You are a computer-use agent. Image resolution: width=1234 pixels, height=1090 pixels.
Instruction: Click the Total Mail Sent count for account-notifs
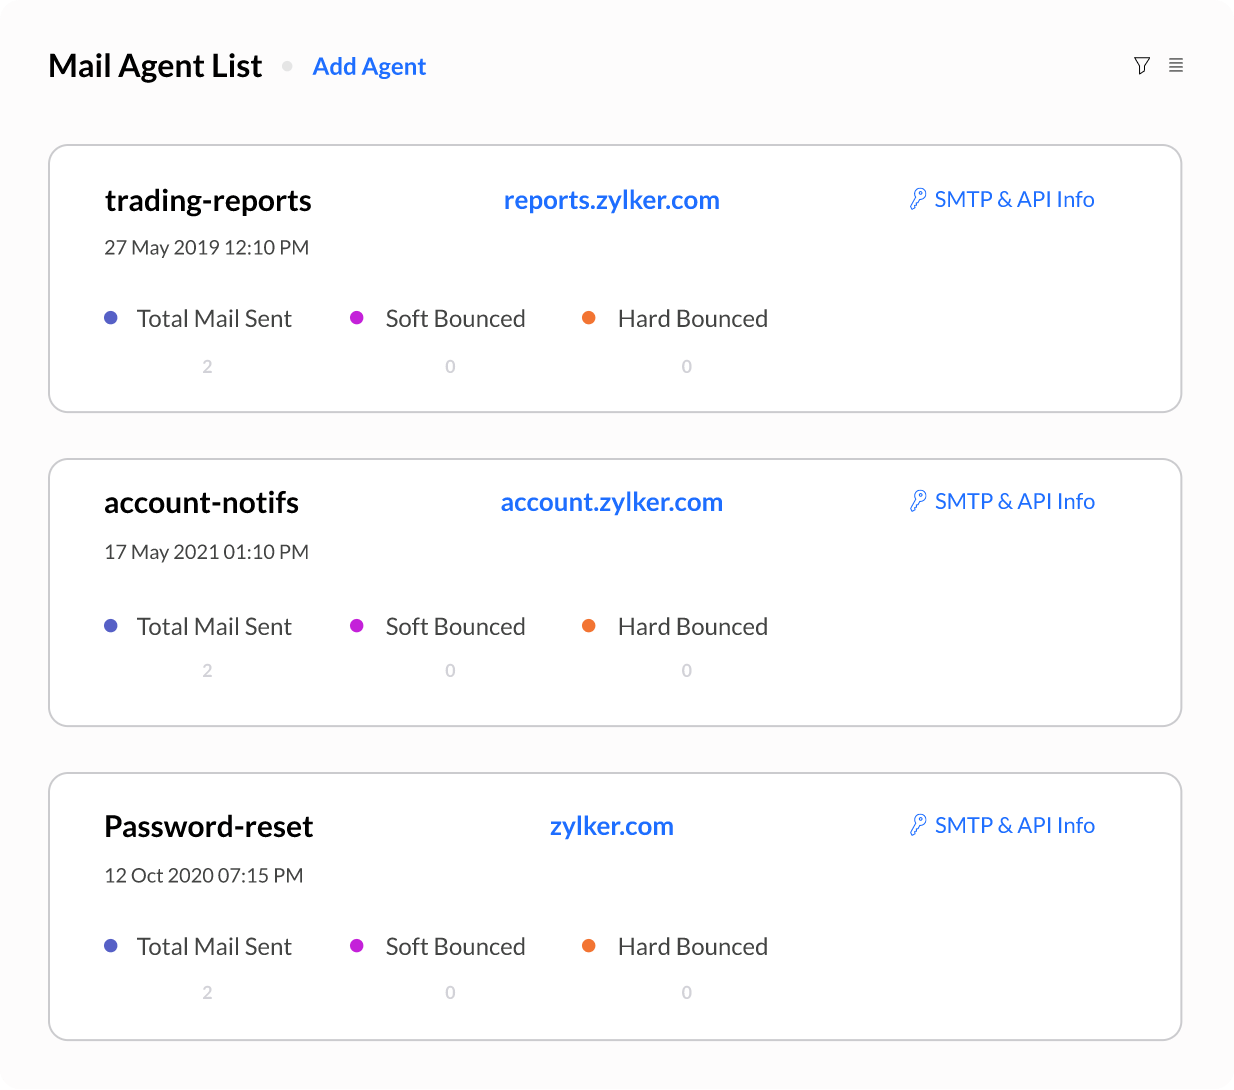point(207,670)
